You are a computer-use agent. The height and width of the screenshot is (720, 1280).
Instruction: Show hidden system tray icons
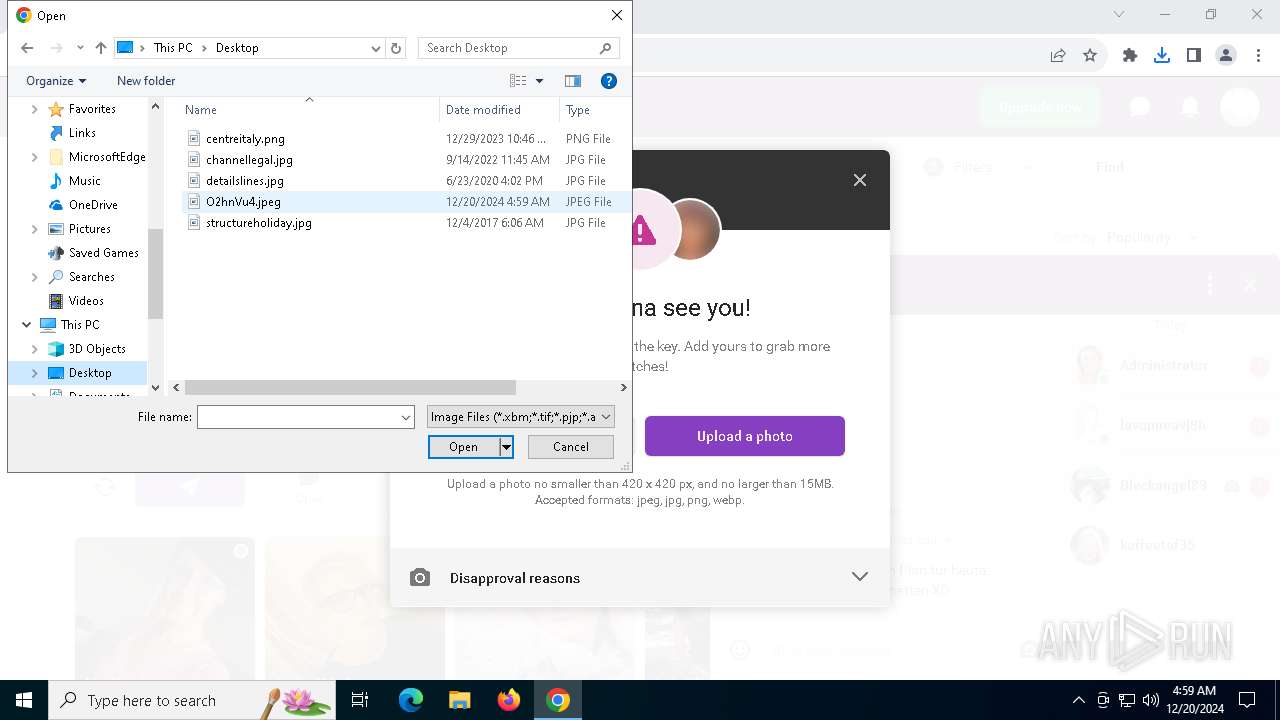point(1078,700)
